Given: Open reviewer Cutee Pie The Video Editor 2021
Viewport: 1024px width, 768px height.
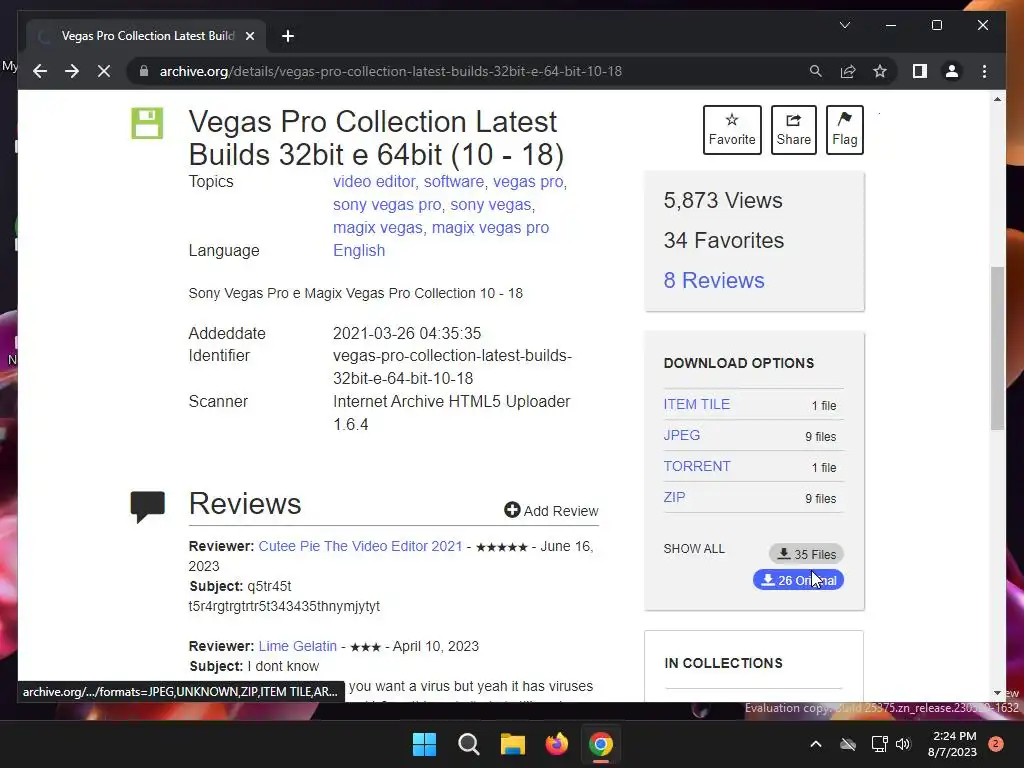Looking at the screenshot, I should tap(360, 546).
